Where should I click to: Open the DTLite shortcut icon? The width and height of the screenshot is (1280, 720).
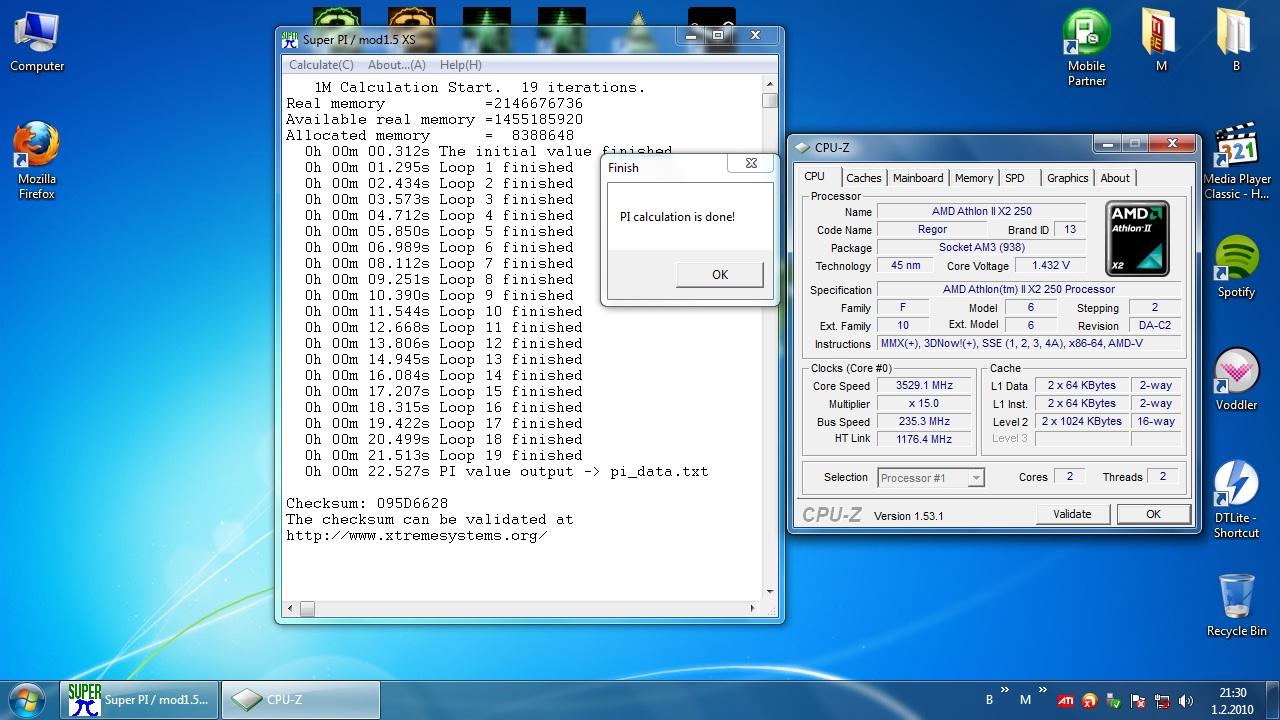coord(1236,500)
